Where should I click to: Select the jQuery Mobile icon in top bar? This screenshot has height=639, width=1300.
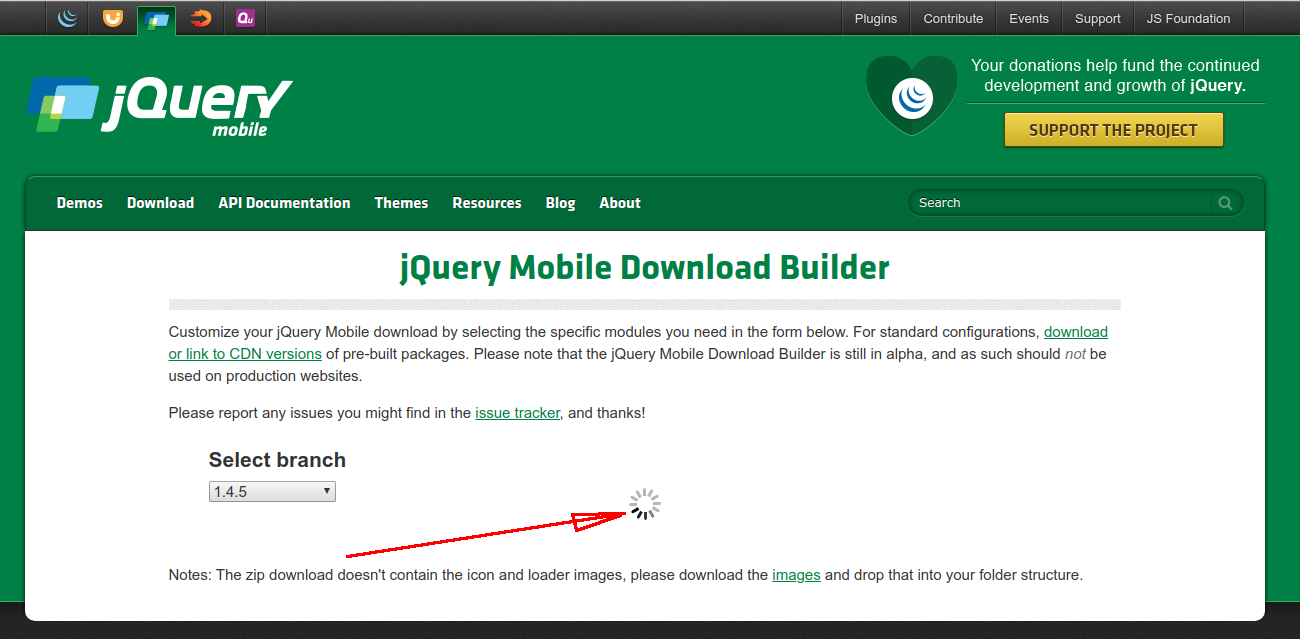[x=157, y=19]
